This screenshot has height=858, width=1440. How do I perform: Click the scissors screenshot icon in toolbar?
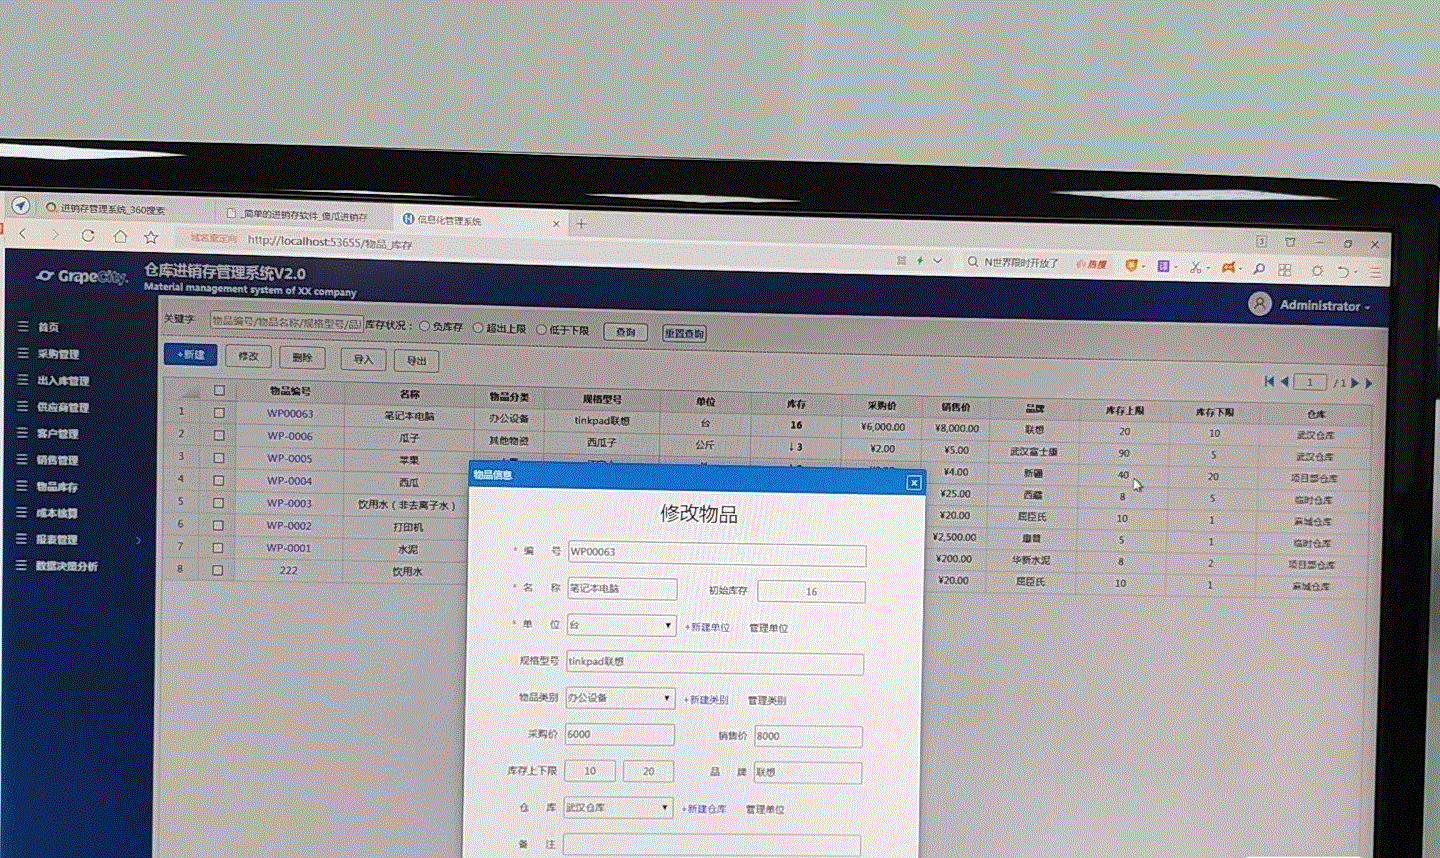pyautogui.click(x=1195, y=267)
